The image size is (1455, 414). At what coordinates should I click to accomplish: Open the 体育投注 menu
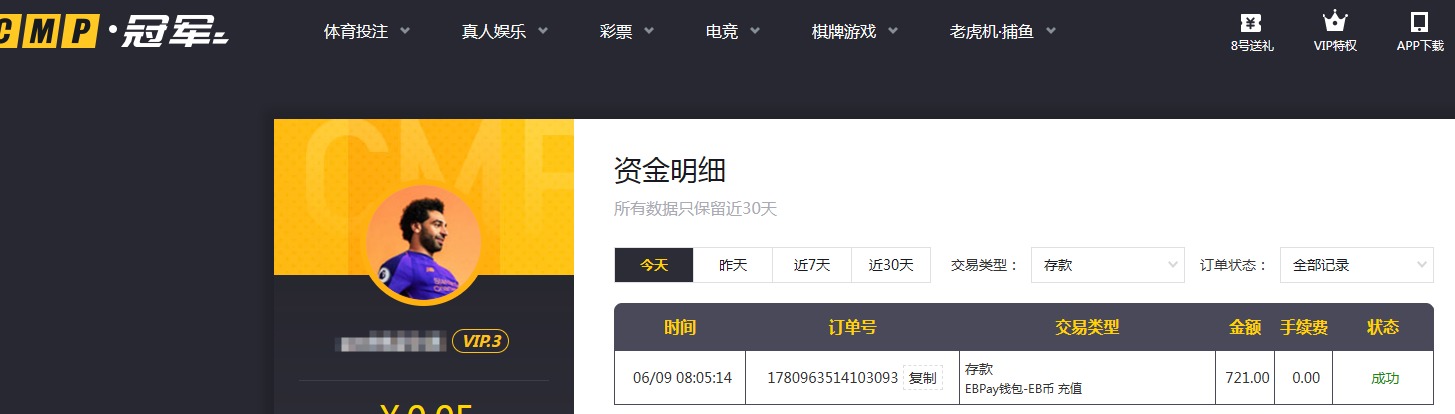[x=356, y=31]
